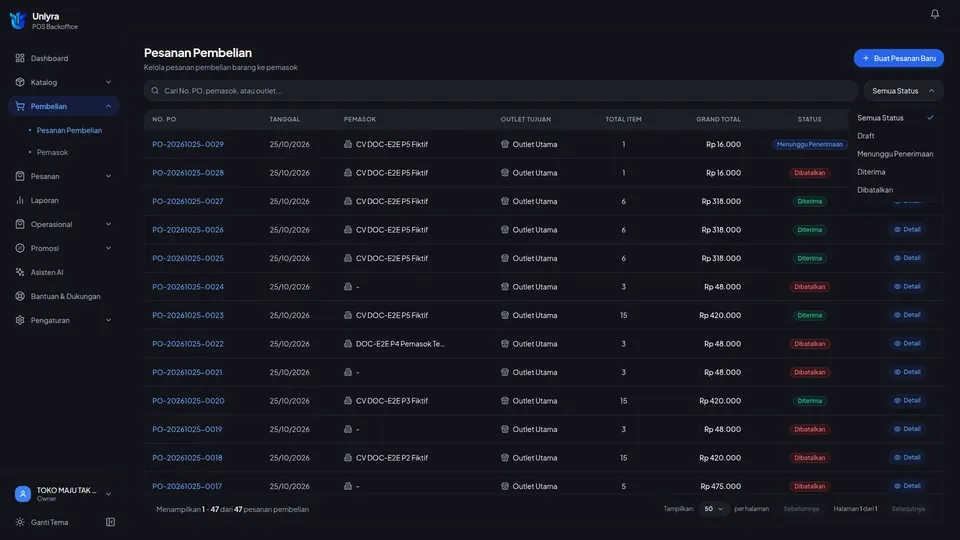Collapse the Pembelian menu chevron
960x540 pixels.
(x=108, y=106)
